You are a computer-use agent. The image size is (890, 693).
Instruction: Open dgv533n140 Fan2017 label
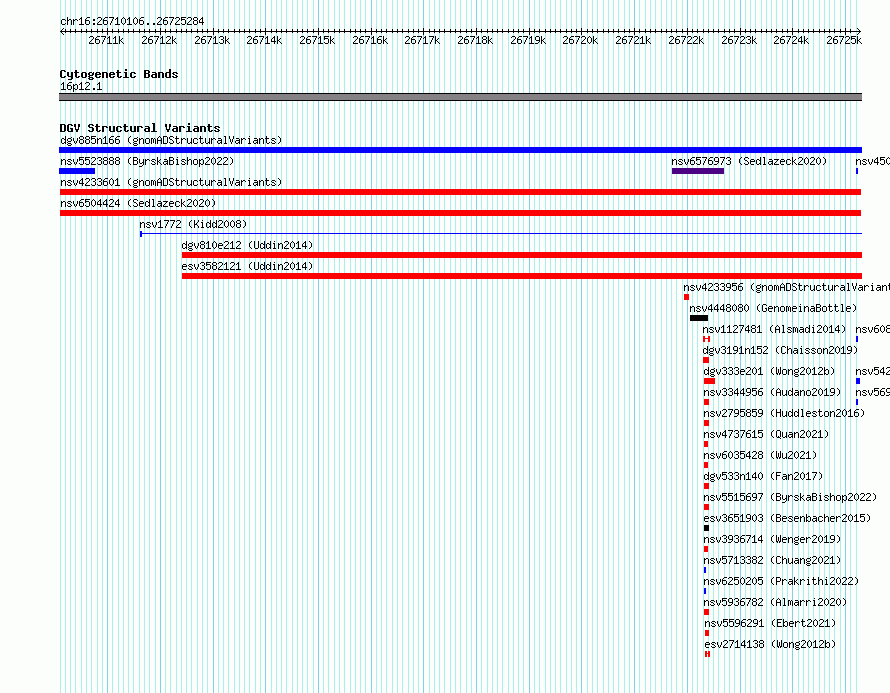click(x=763, y=476)
